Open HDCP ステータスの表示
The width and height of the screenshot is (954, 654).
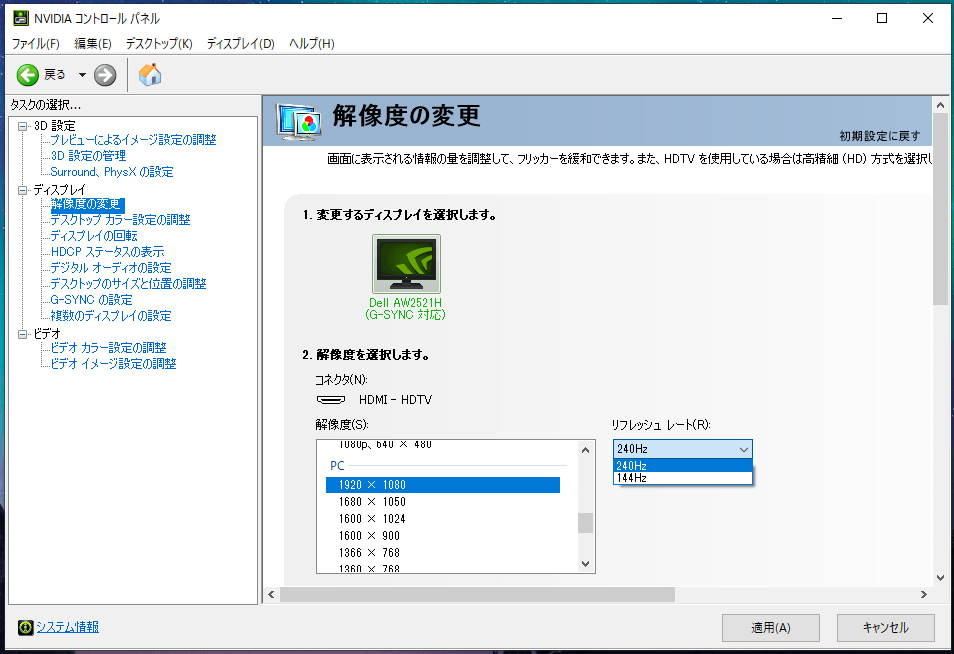(x=107, y=252)
